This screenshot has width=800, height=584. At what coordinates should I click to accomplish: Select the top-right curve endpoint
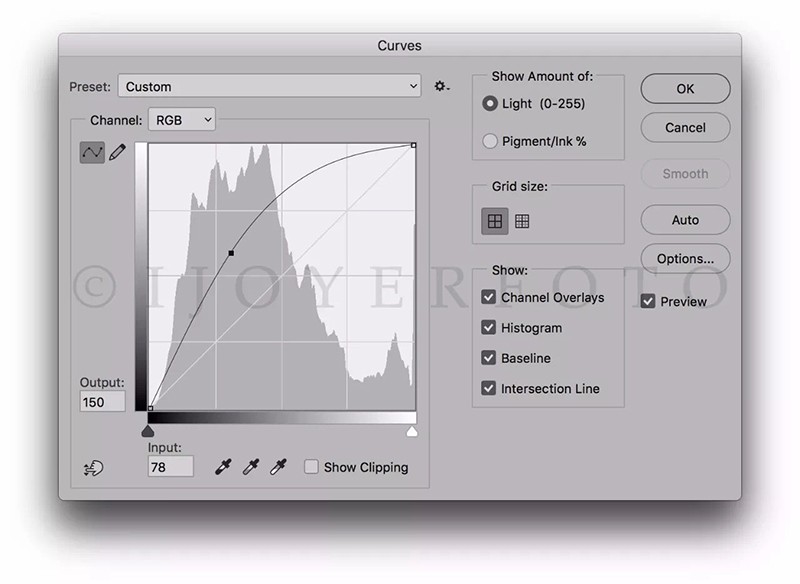[414, 145]
